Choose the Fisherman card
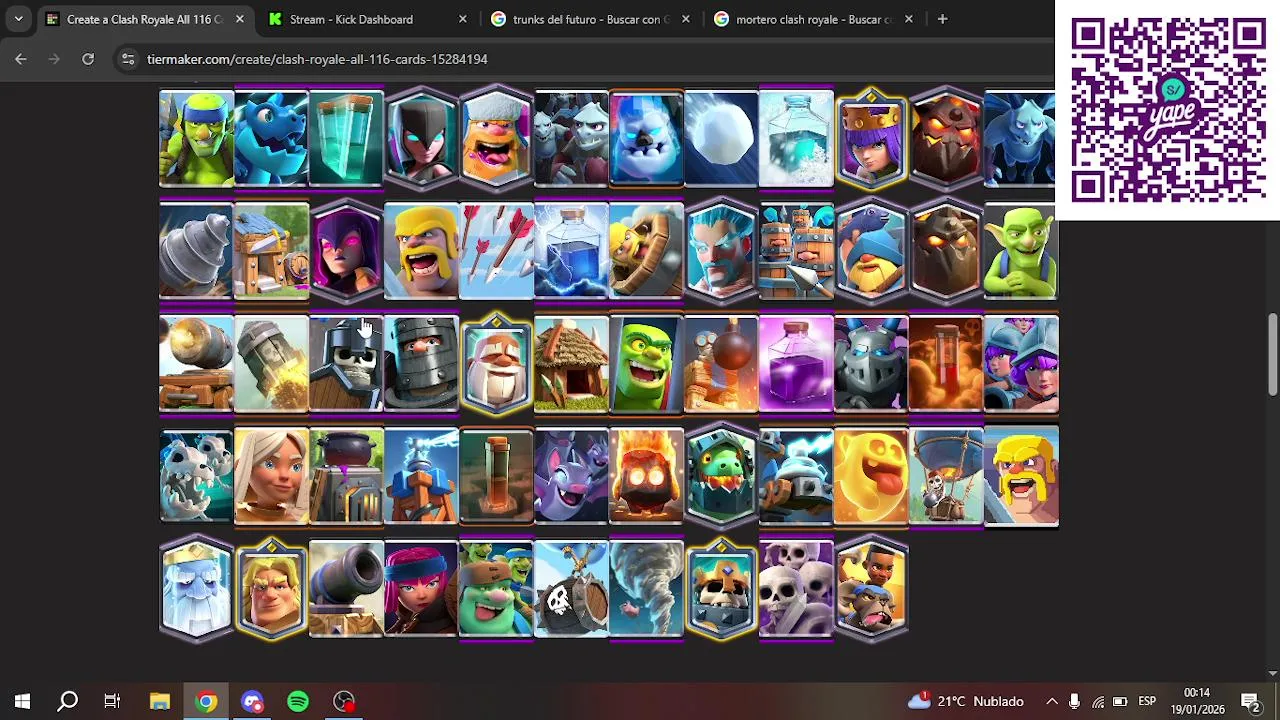The width and height of the screenshot is (1280, 720). 871,251
